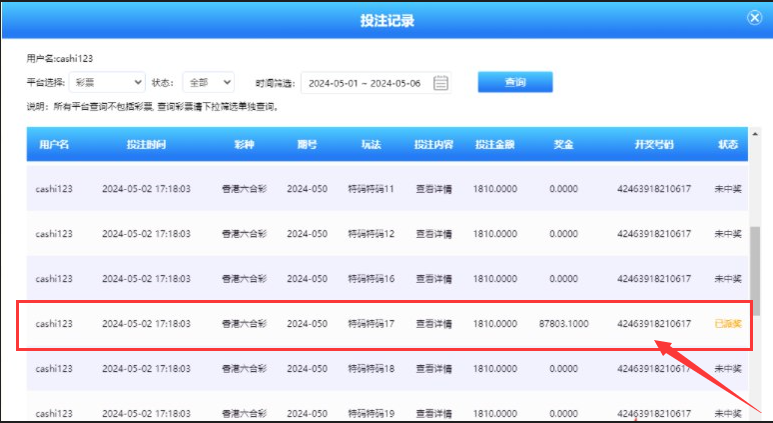This screenshot has width=773, height=423.
Task: View 查看详情 for the 特码特码19 row
Action: (433, 413)
